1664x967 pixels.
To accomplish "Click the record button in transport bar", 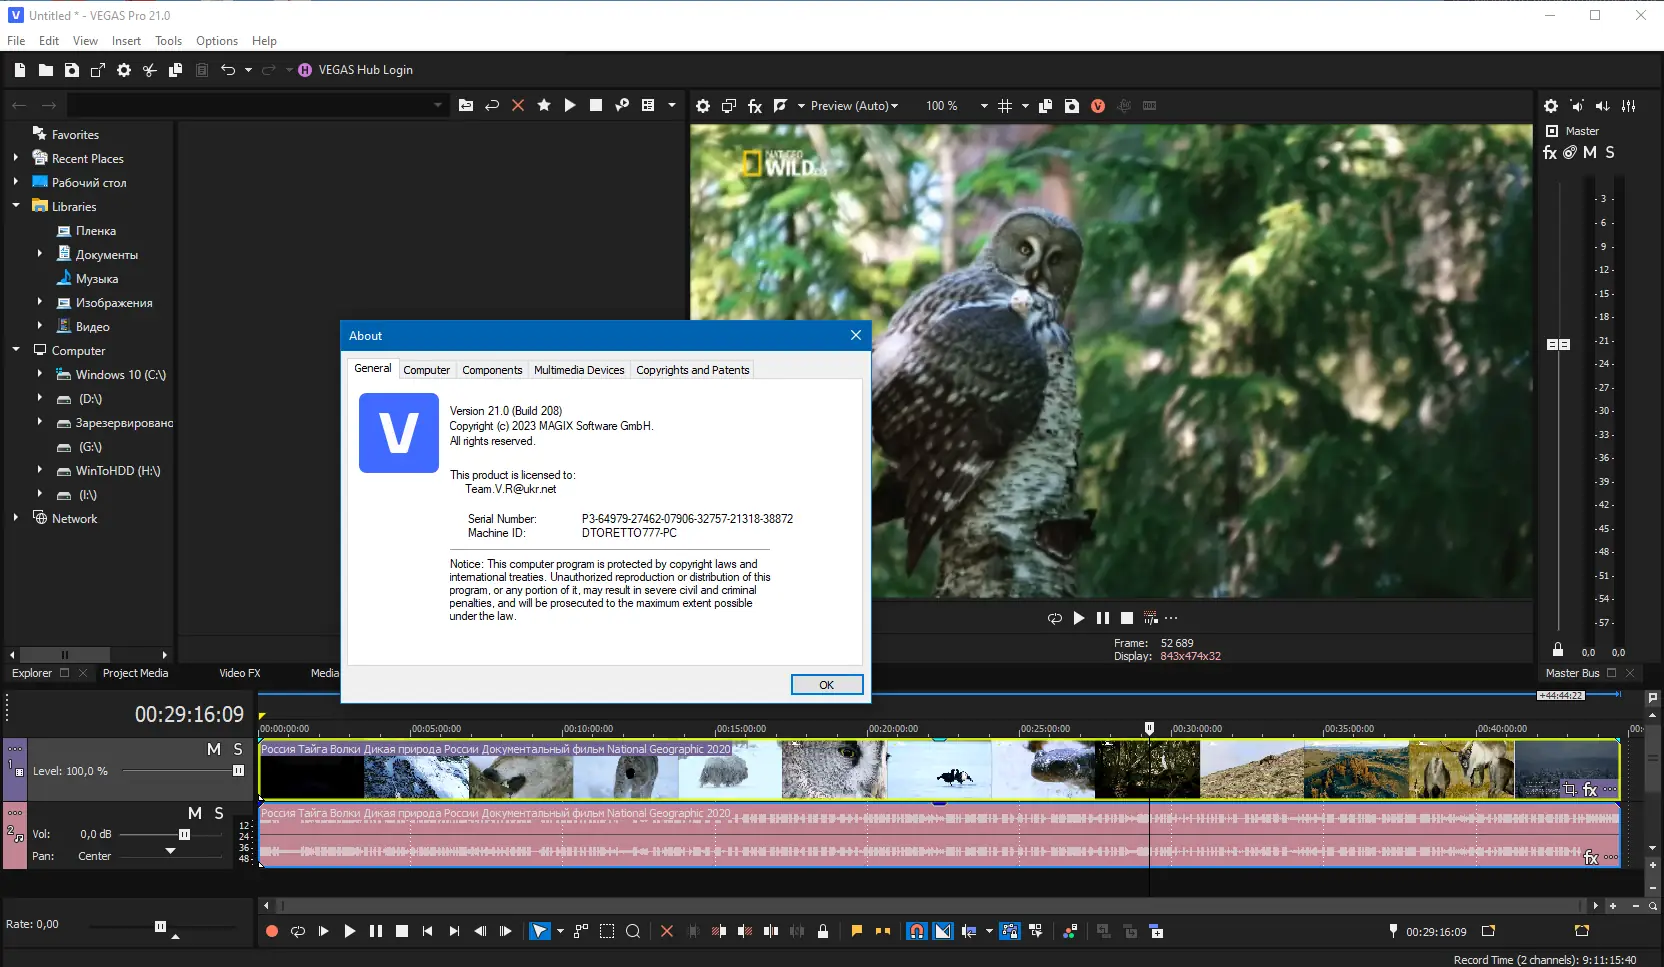I will point(272,931).
